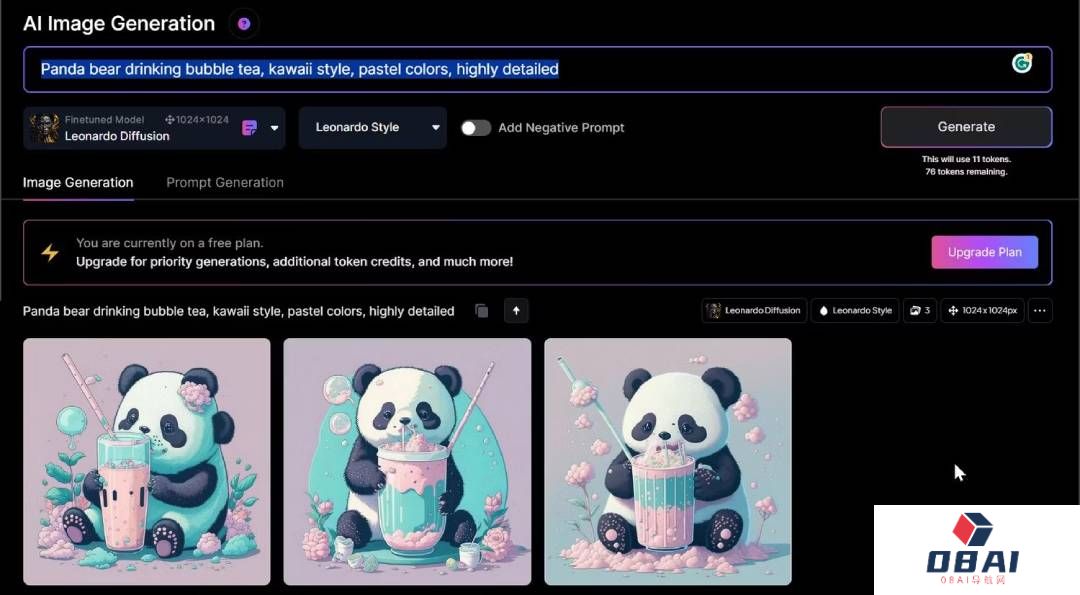1080x595 pixels.
Task: Switch to the Prompt Generation tab
Action: pyautogui.click(x=224, y=182)
